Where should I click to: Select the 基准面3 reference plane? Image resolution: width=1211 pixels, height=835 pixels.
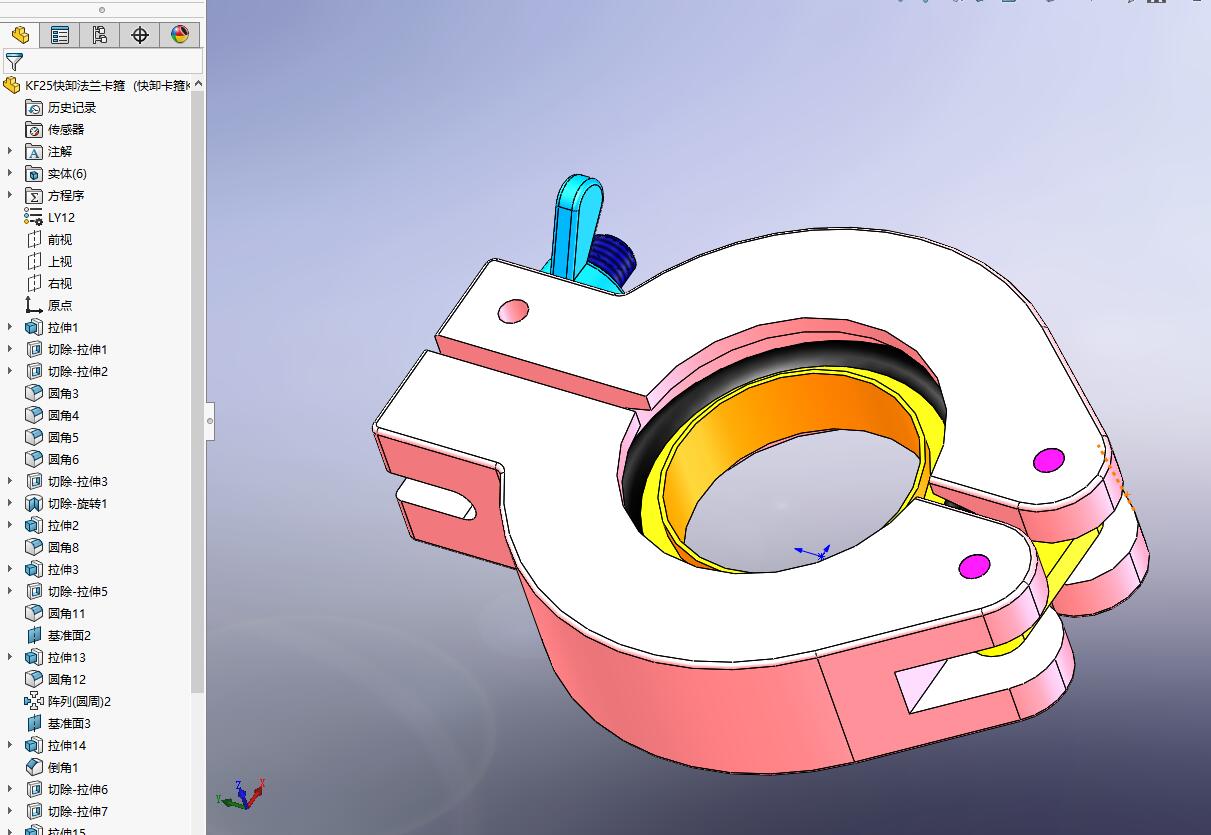(59, 723)
